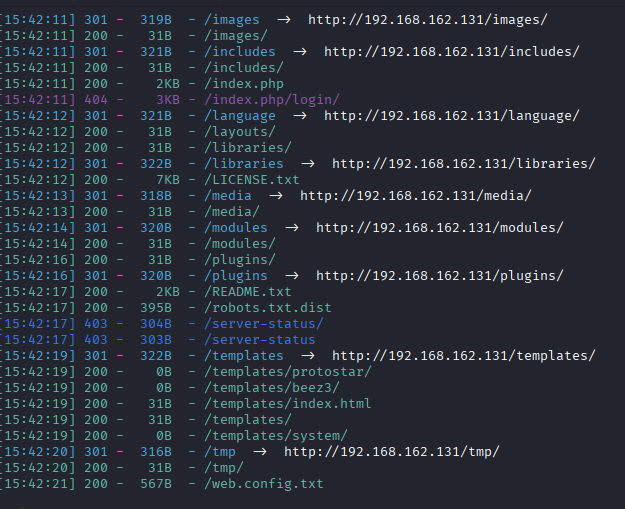Click the http://192.168.162.131/templates/ redirect URL
This screenshot has height=509, width=625.
click(464, 356)
